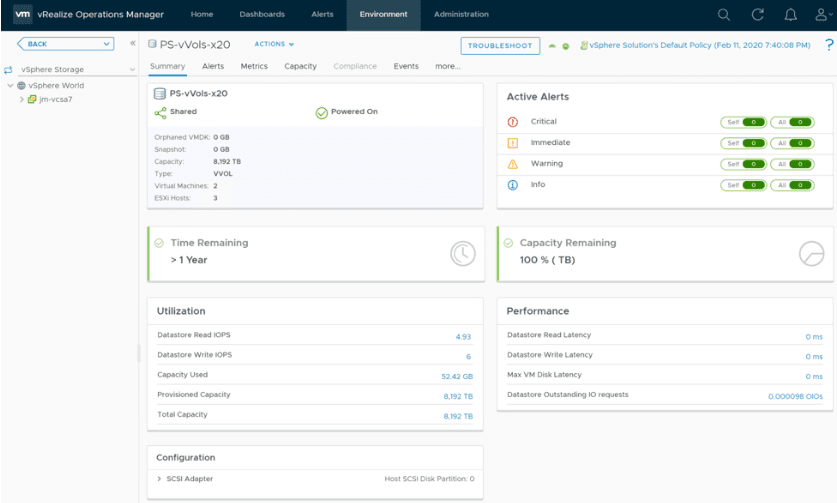Open the more... tabs menu

coord(447,66)
